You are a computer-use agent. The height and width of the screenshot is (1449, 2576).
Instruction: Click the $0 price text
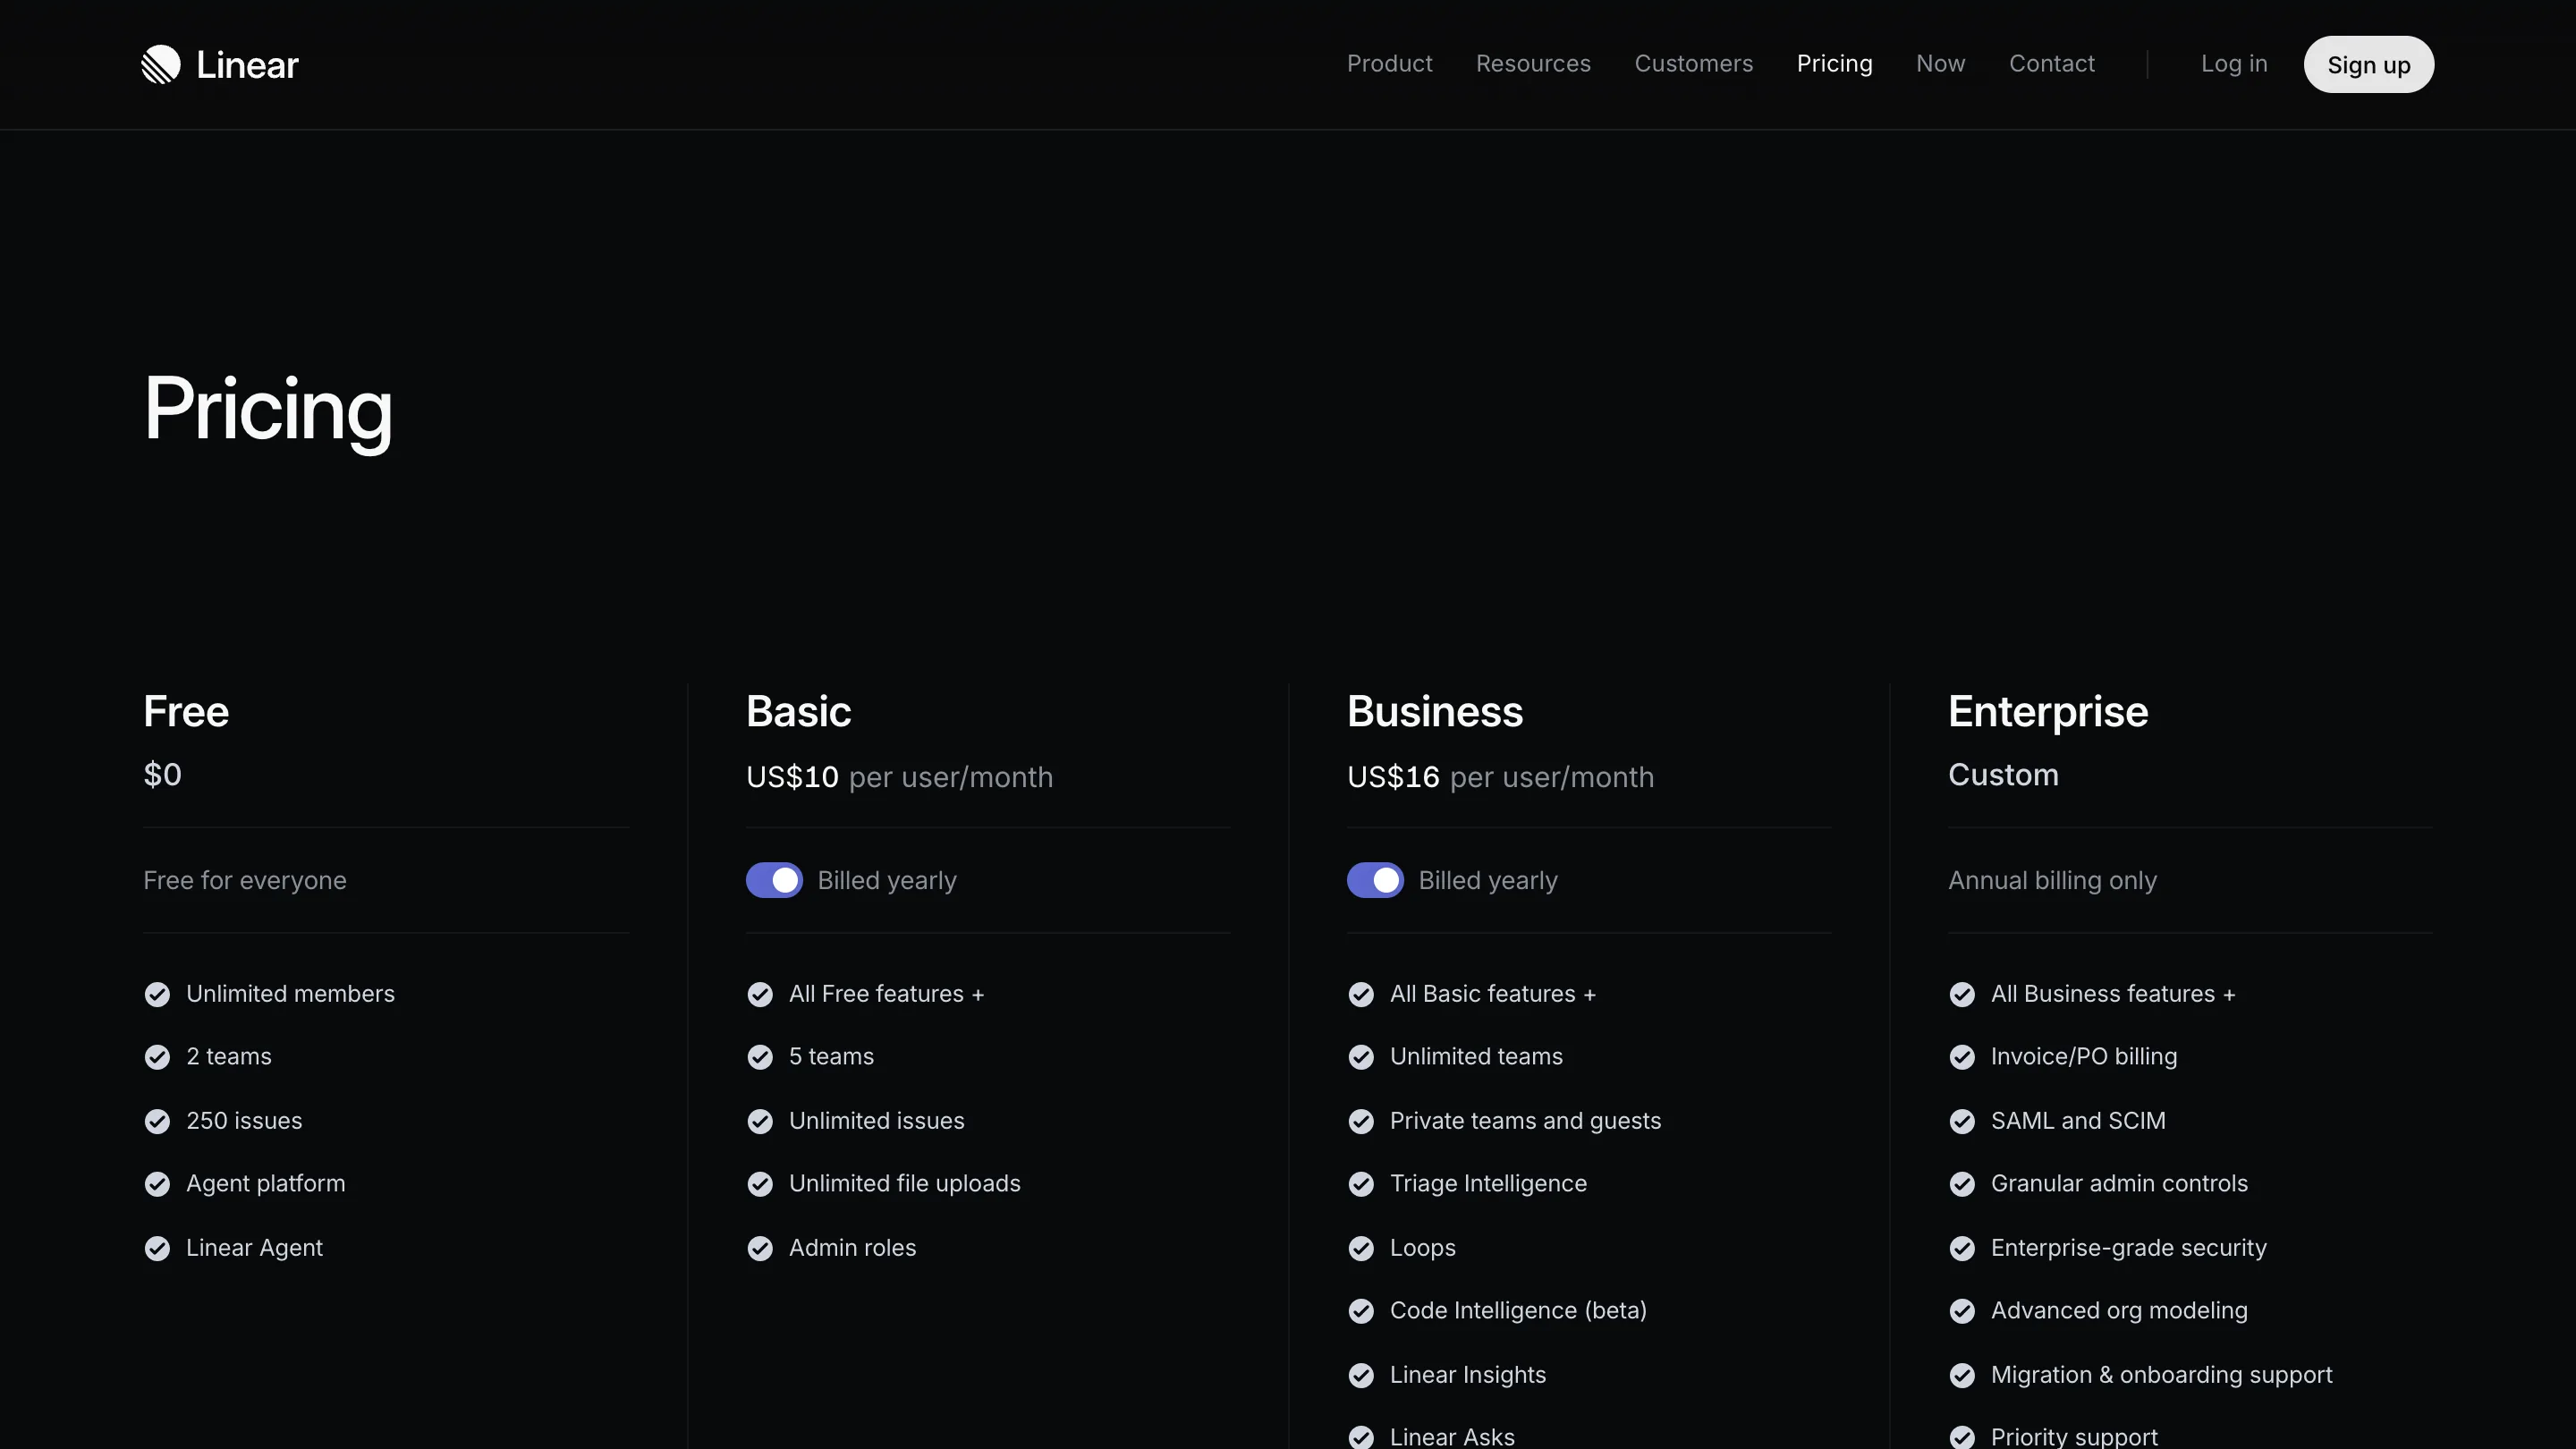[162, 775]
